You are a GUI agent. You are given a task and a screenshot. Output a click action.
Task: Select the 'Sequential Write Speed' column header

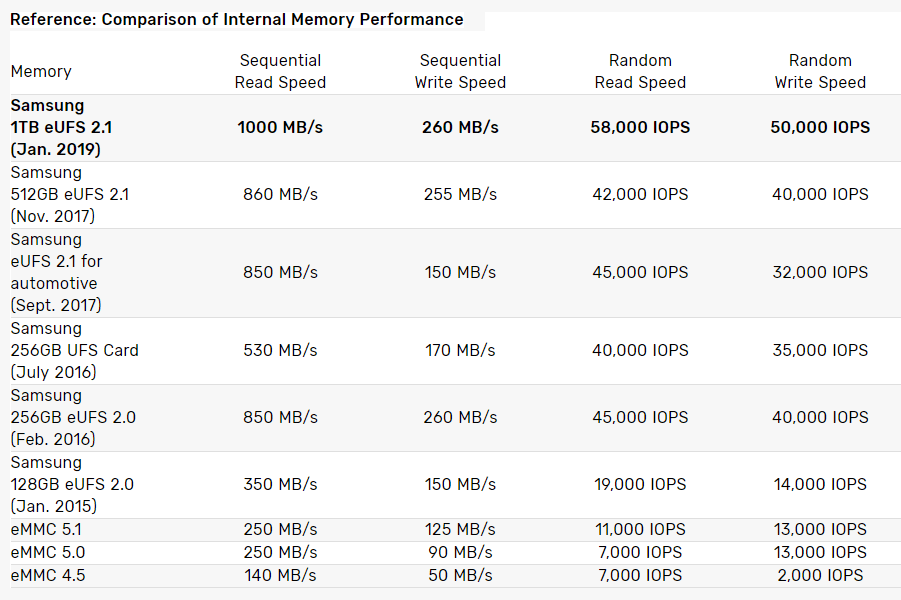(460, 72)
